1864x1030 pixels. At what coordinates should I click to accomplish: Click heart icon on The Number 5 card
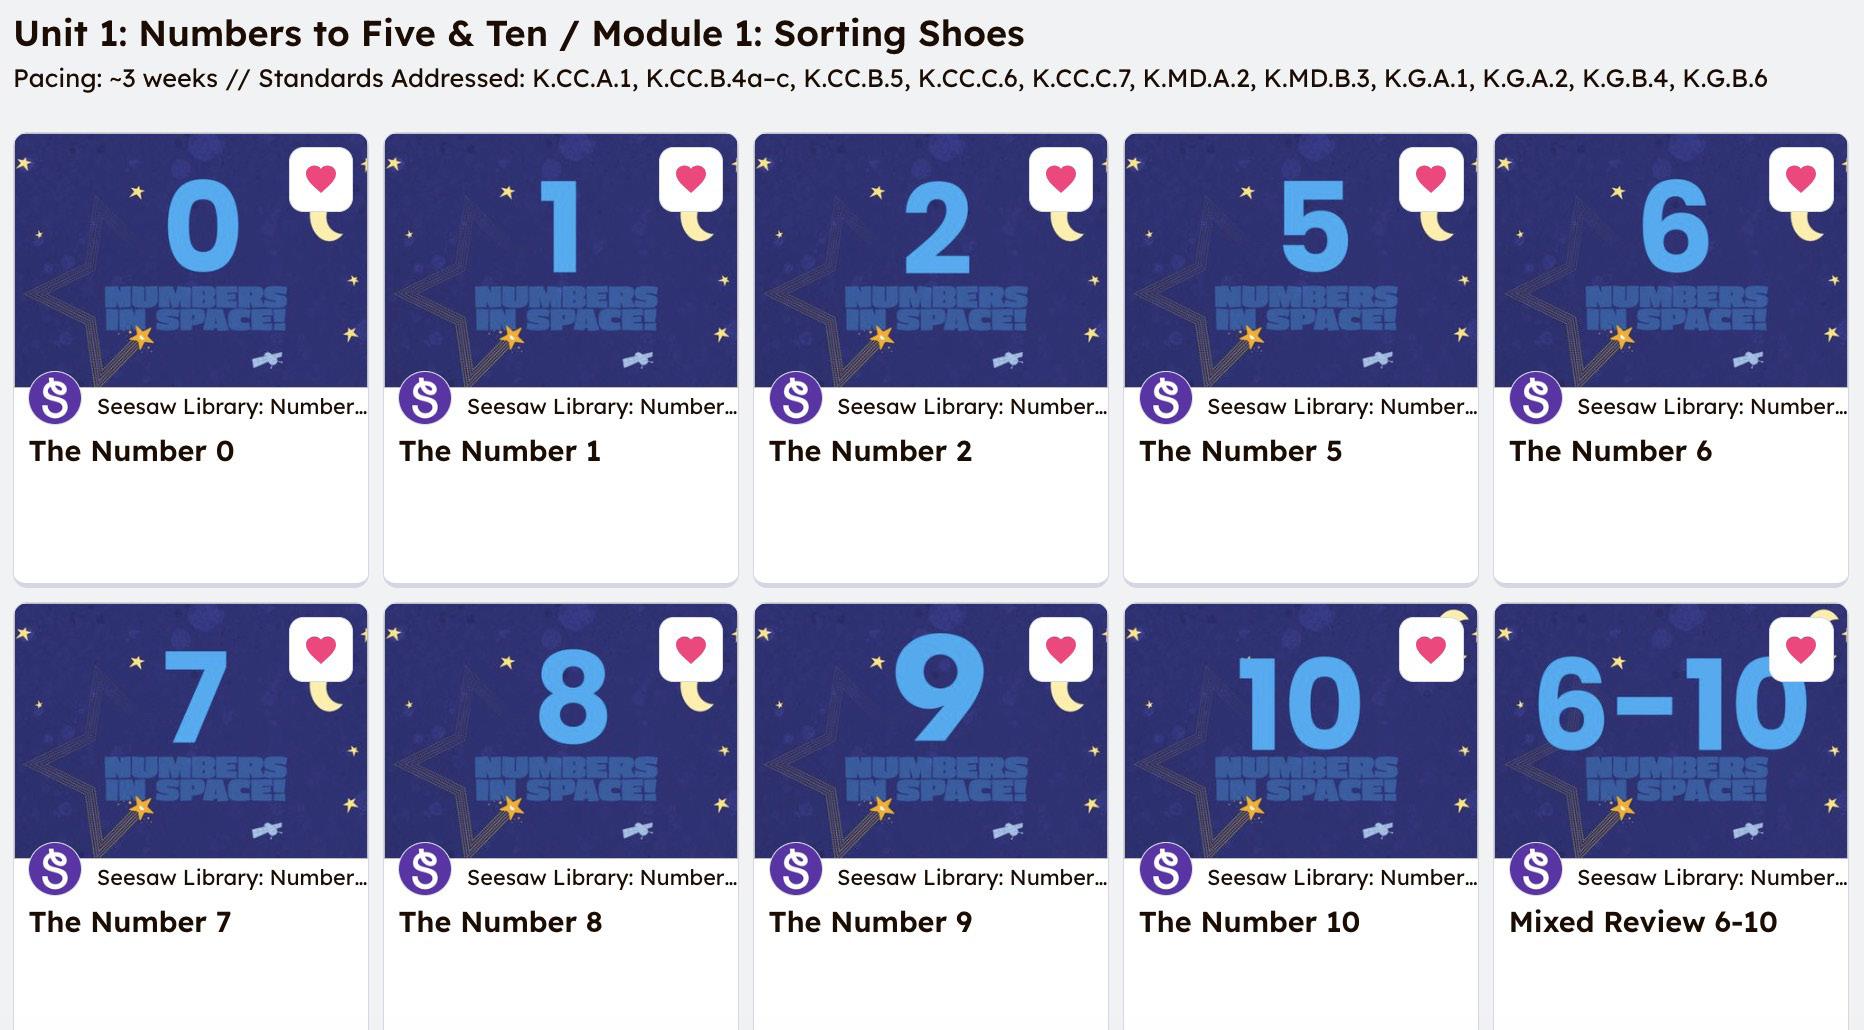click(1431, 179)
